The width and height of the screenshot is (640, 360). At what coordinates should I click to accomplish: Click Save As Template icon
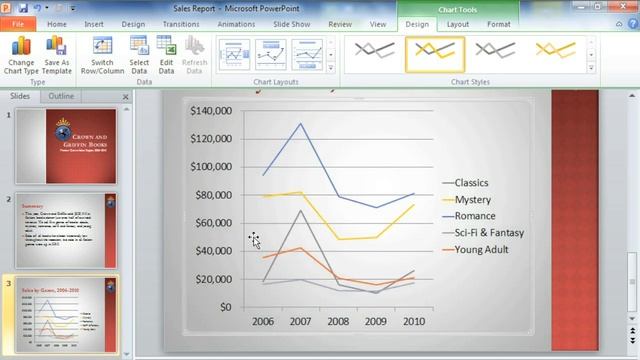tap(57, 55)
